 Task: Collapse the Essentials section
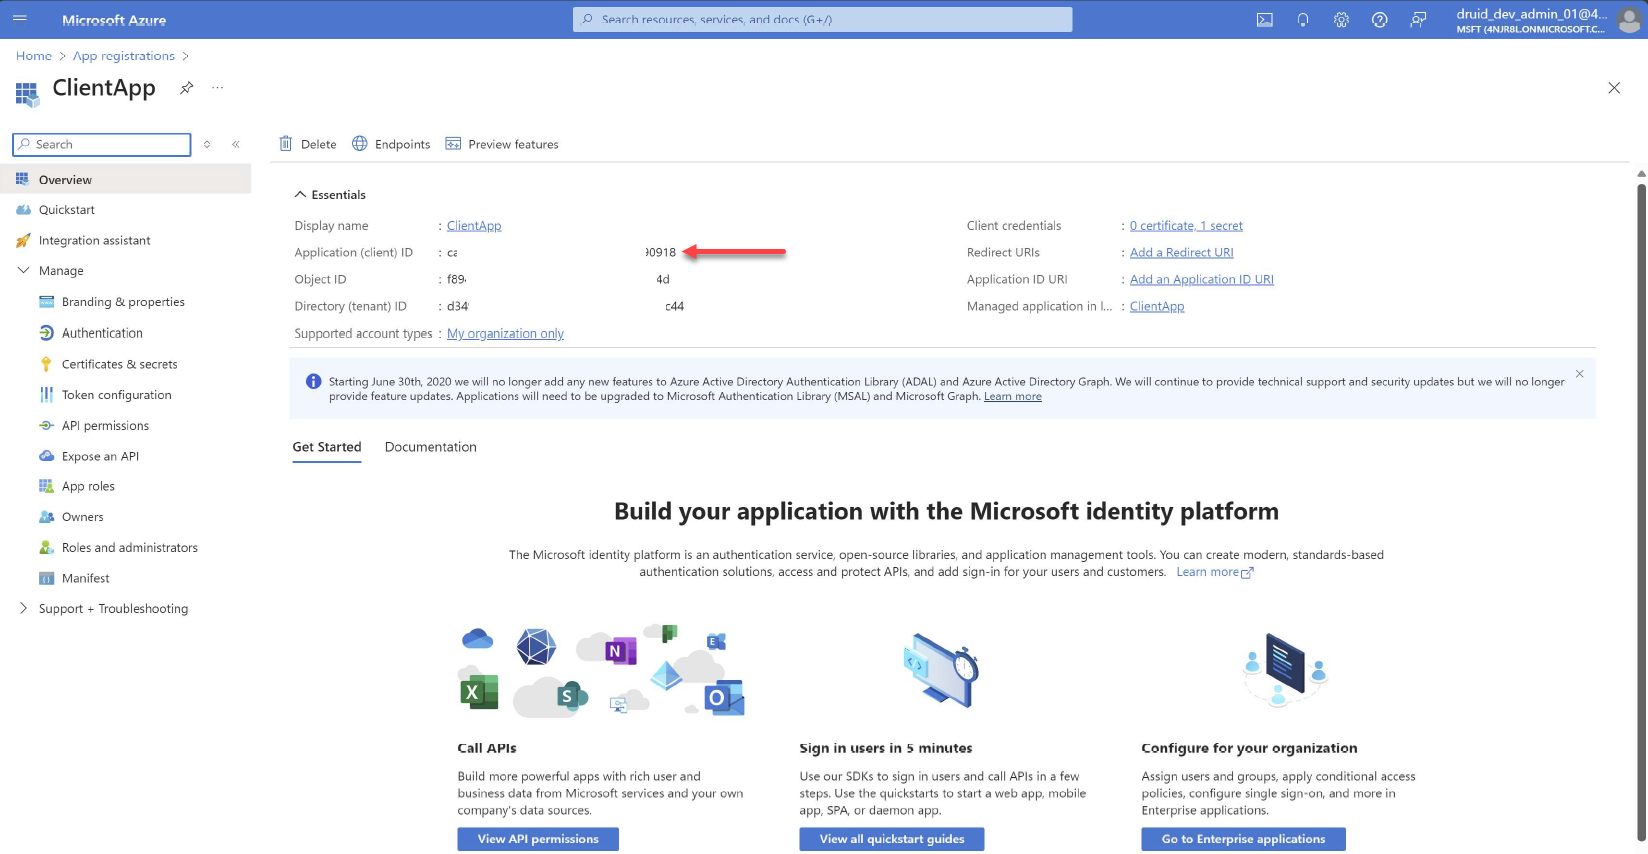click(x=300, y=195)
